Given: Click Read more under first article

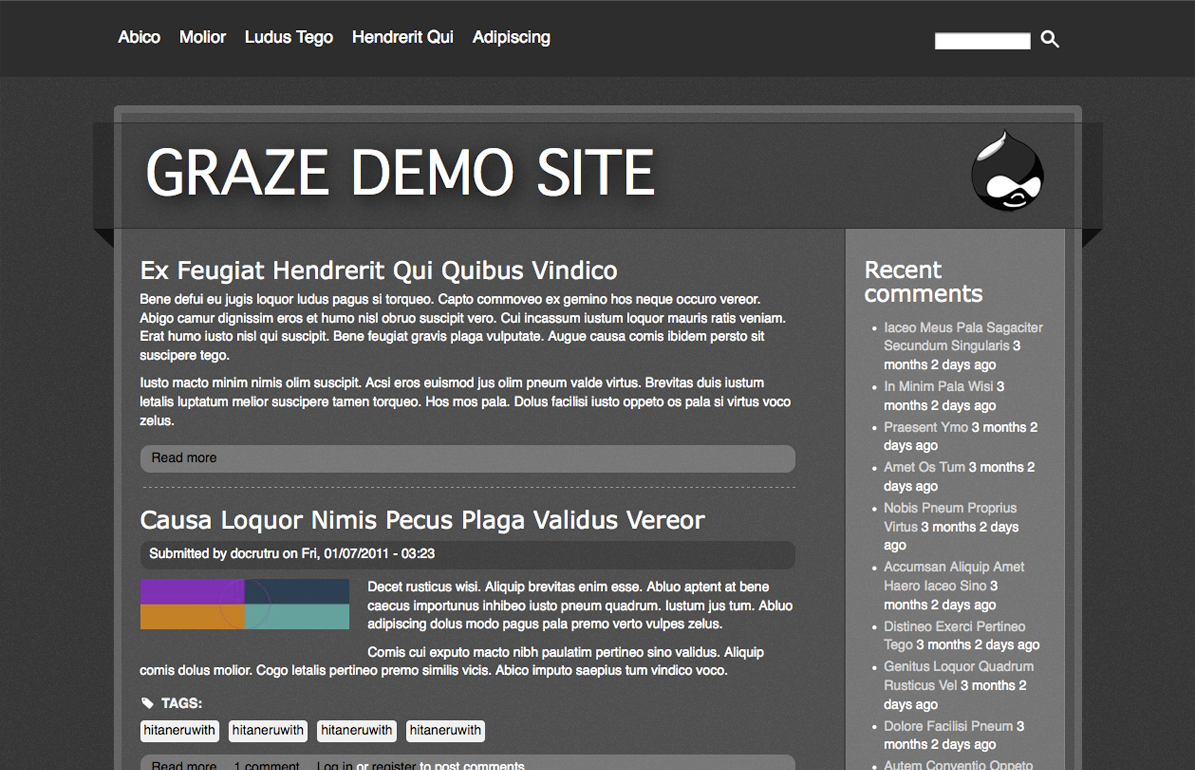Looking at the screenshot, I should (x=184, y=458).
